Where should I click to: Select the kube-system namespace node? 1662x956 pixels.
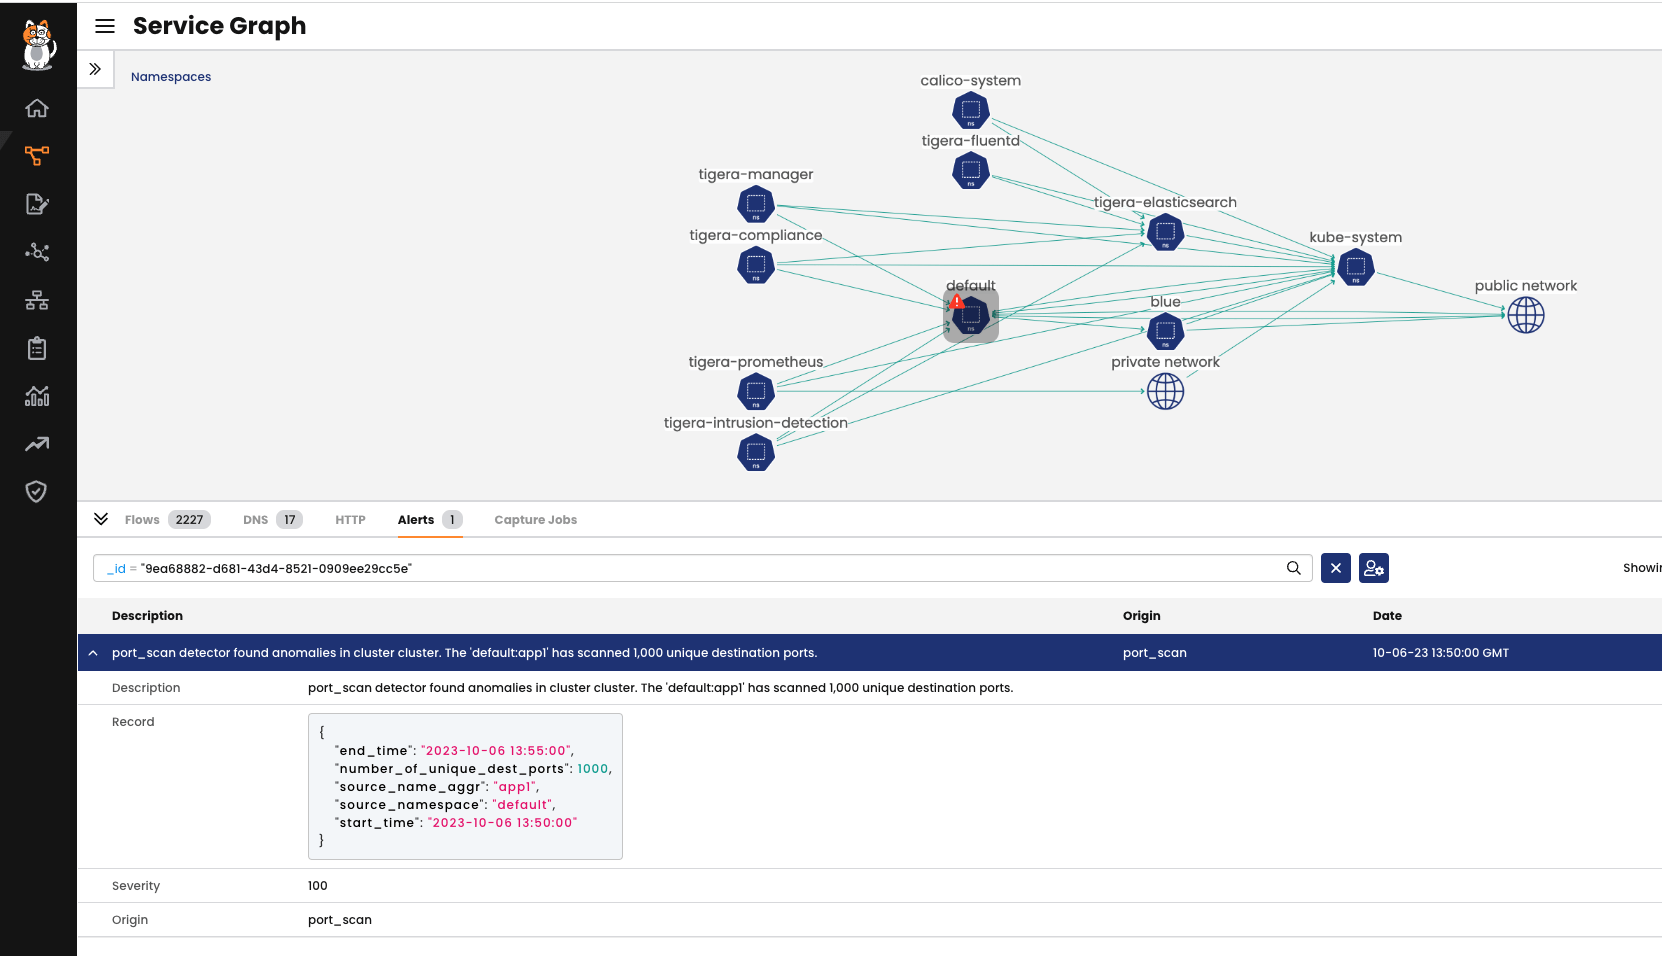pos(1356,267)
